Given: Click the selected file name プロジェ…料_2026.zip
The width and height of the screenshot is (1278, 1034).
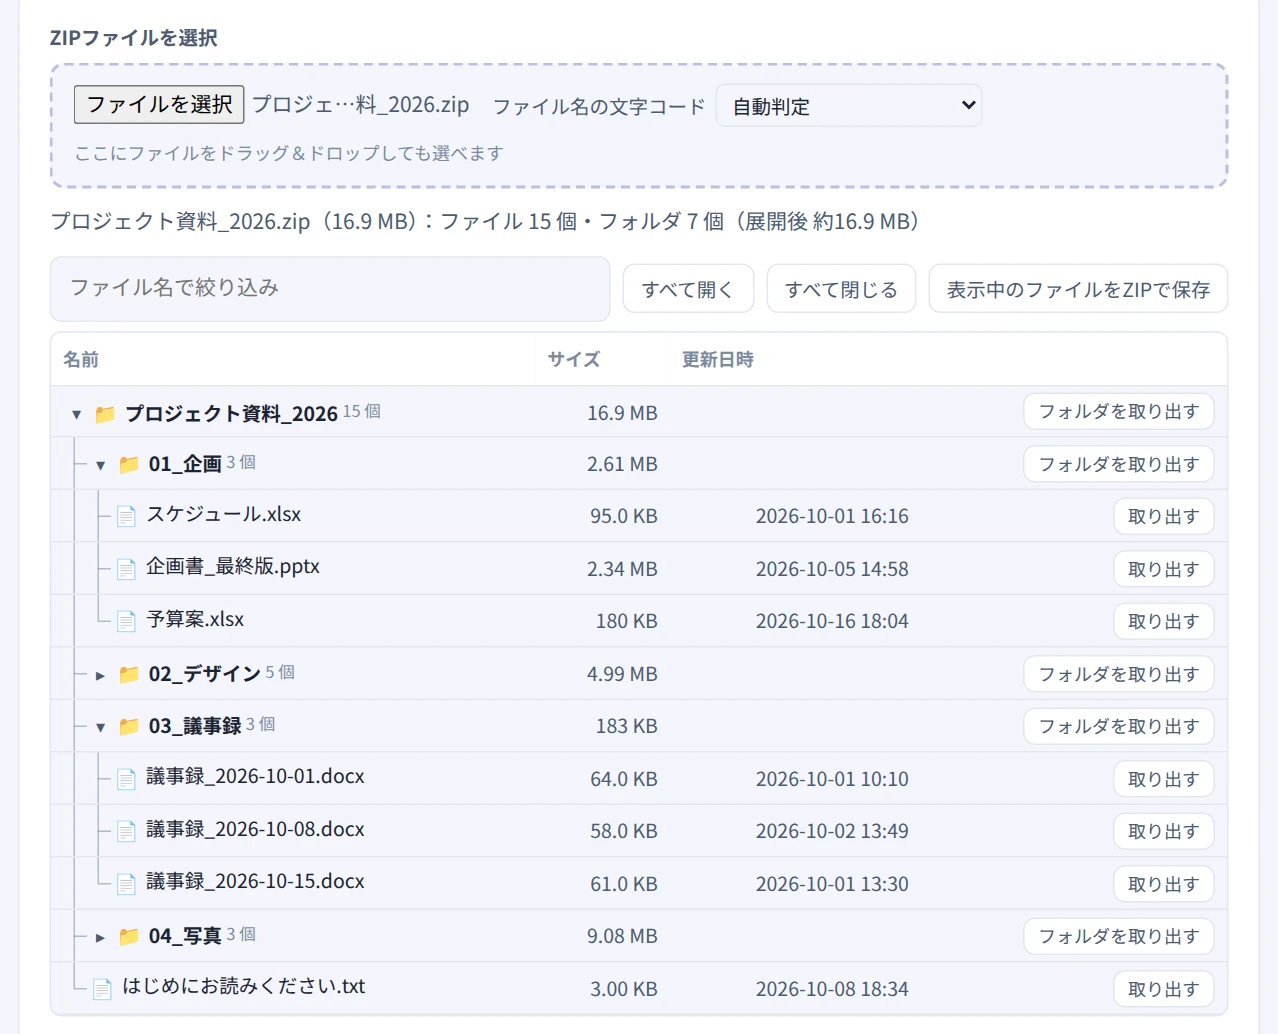Looking at the screenshot, I should pyautogui.click(x=361, y=104).
